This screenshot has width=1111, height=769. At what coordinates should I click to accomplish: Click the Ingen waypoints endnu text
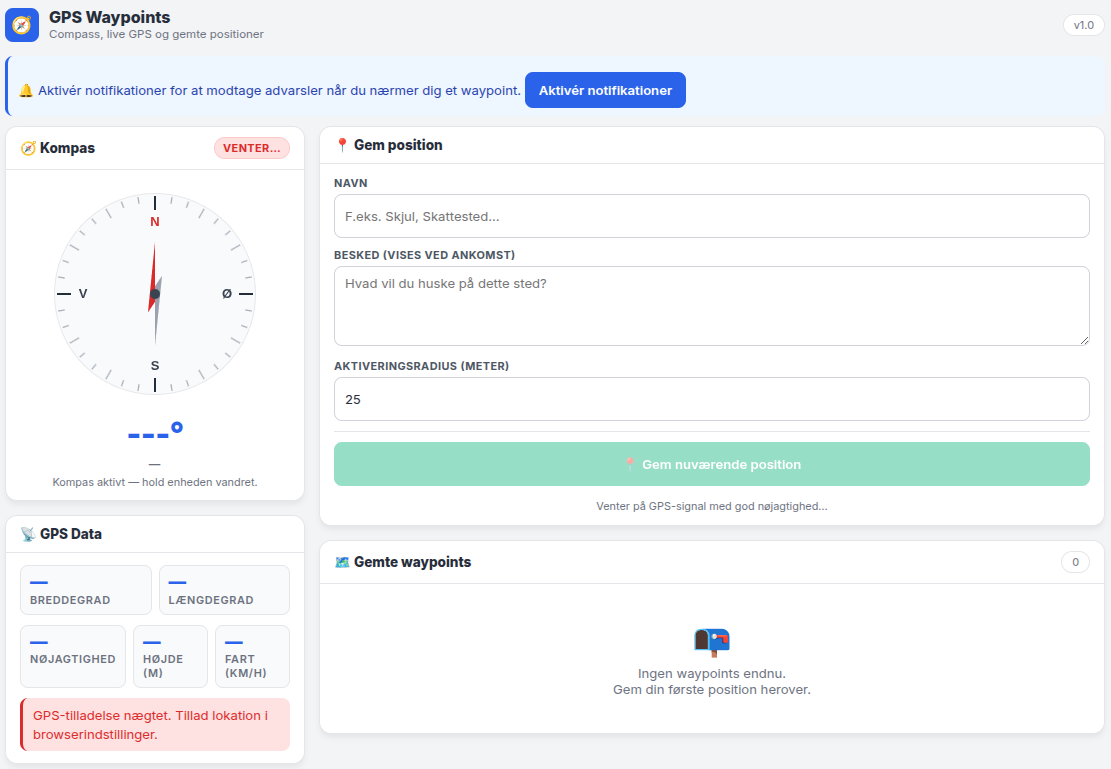click(x=711, y=673)
